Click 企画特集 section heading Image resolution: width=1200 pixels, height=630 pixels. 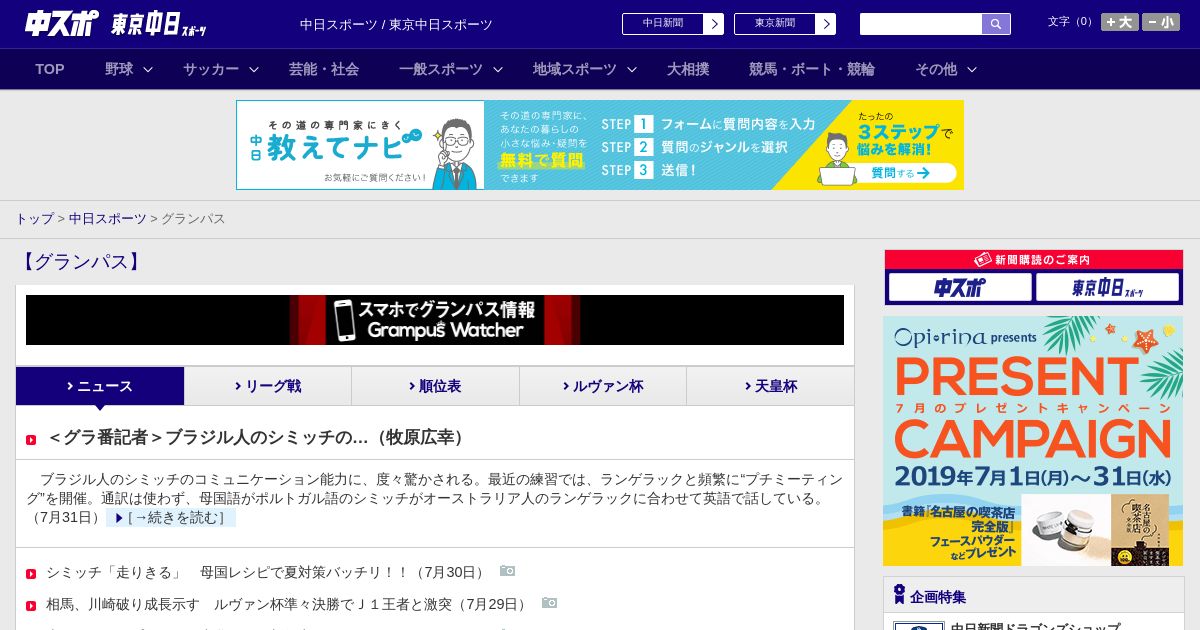[x=938, y=597]
